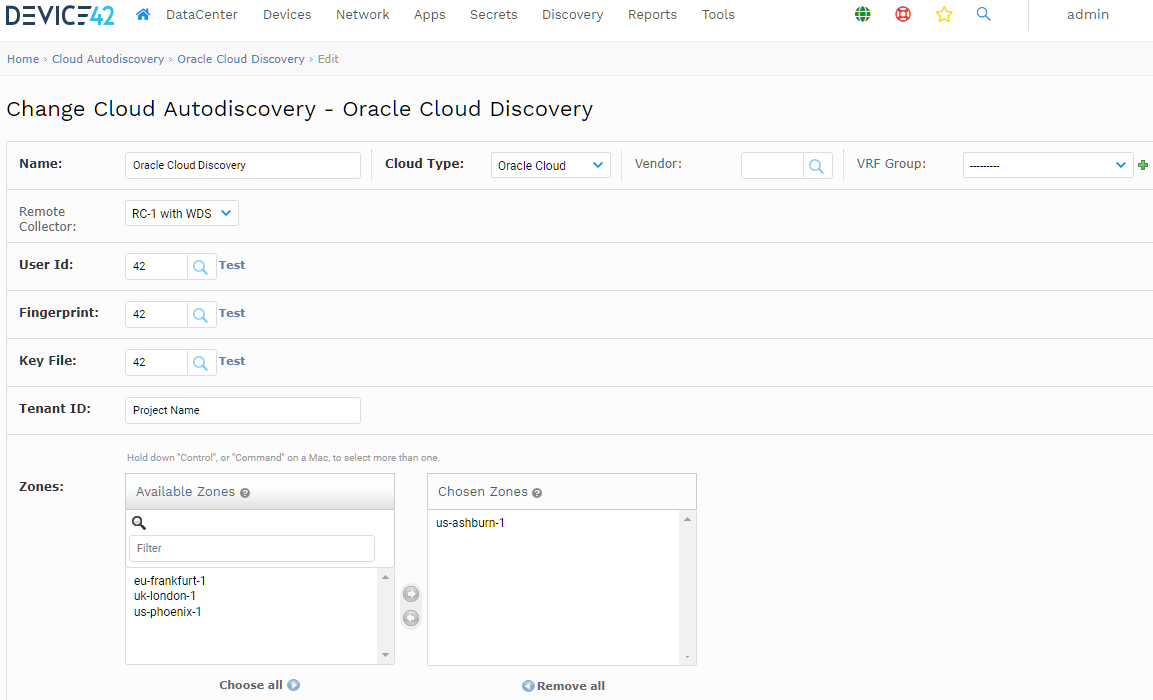This screenshot has width=1153, height=700.
Task: Click Remove all in Chosen Zones
Action: (563, 685)
